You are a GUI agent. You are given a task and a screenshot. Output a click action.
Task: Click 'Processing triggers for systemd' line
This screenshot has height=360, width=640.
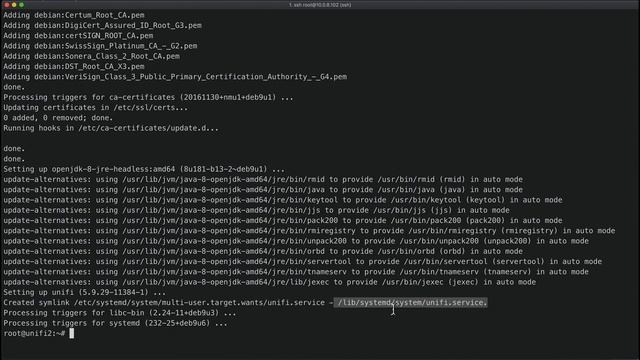[115, 323]
